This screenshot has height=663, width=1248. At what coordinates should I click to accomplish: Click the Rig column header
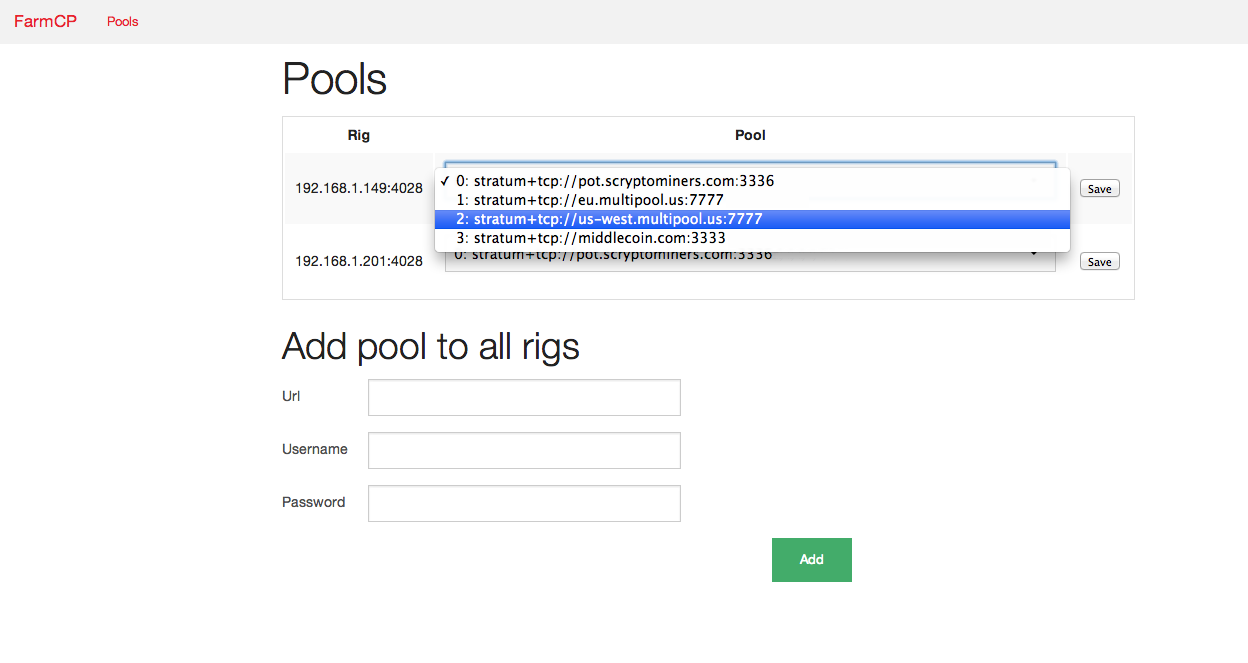[359, 135]
